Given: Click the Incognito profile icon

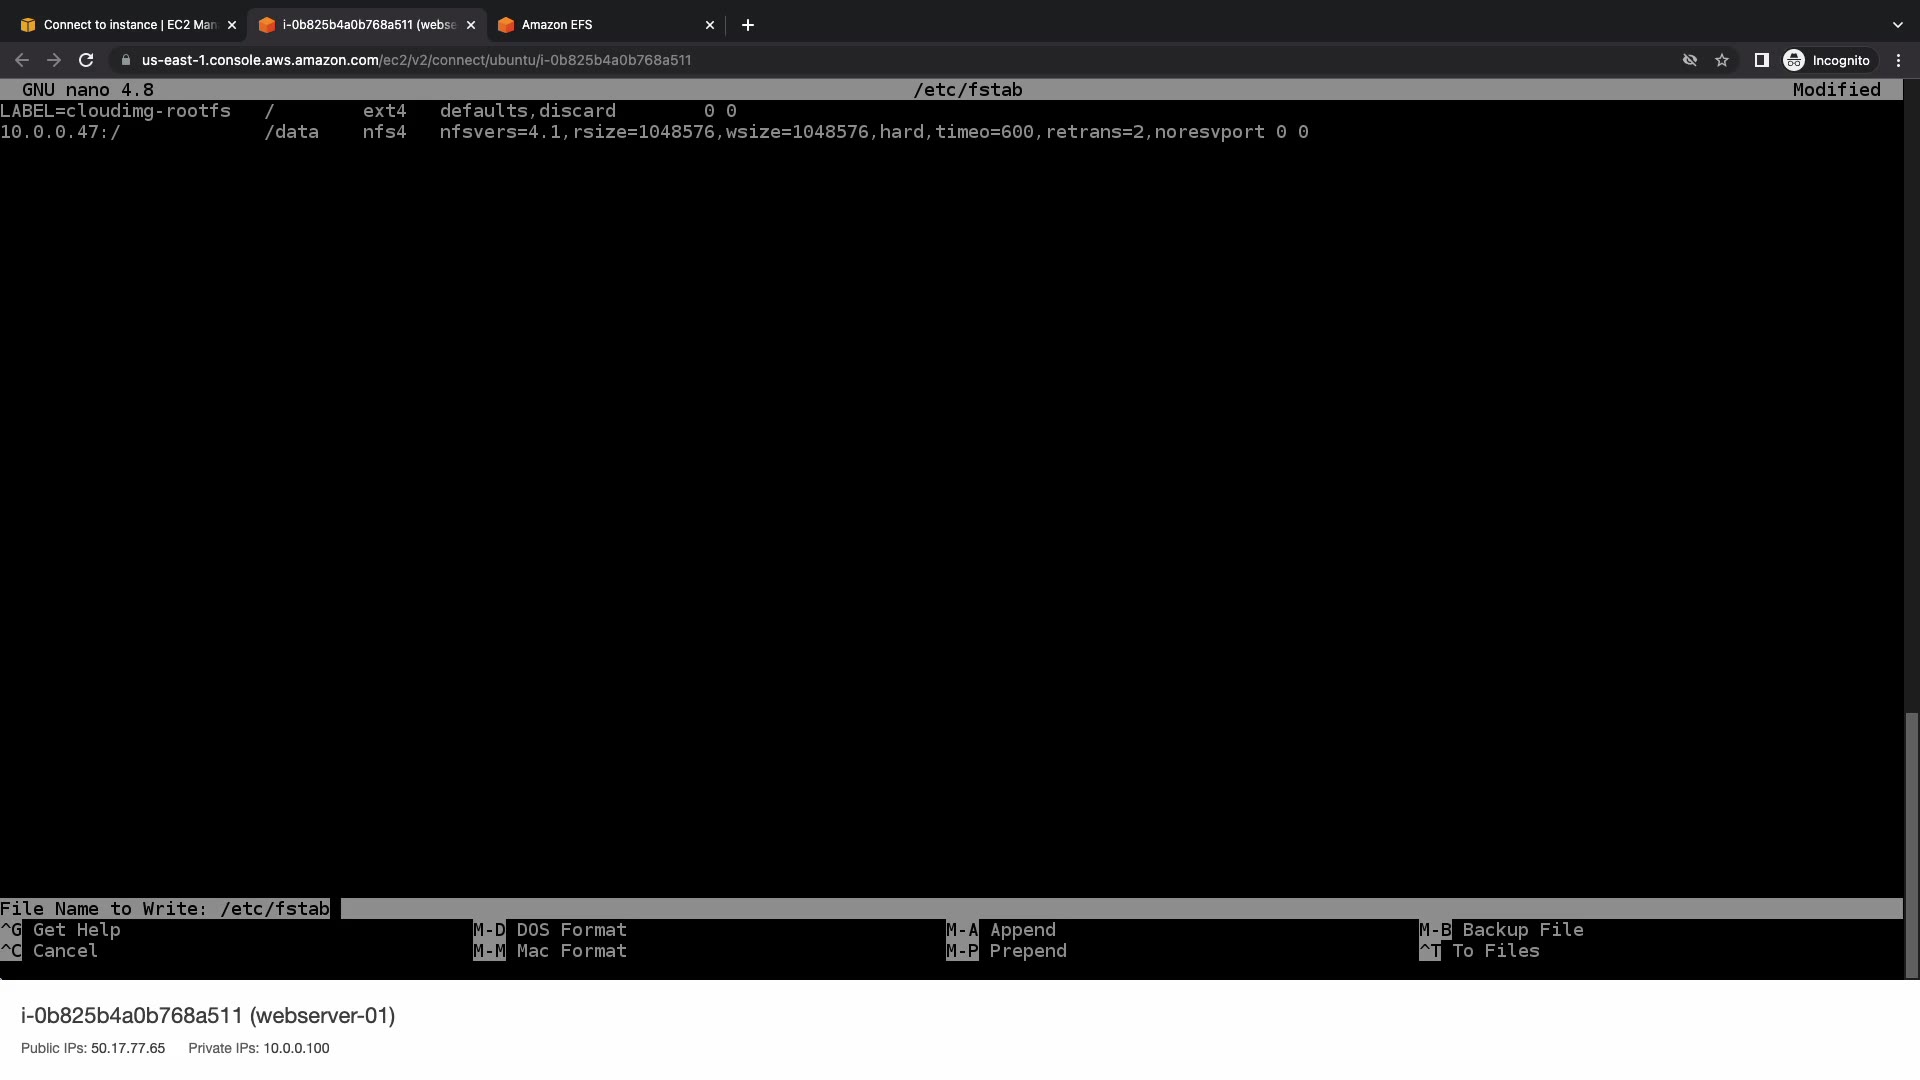Looking at the screenshot, I should (x=1794, y=60).
